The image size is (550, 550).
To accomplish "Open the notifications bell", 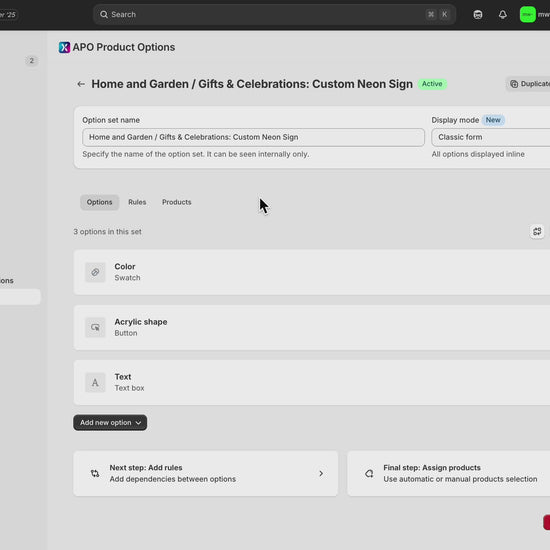I will 503,14.
